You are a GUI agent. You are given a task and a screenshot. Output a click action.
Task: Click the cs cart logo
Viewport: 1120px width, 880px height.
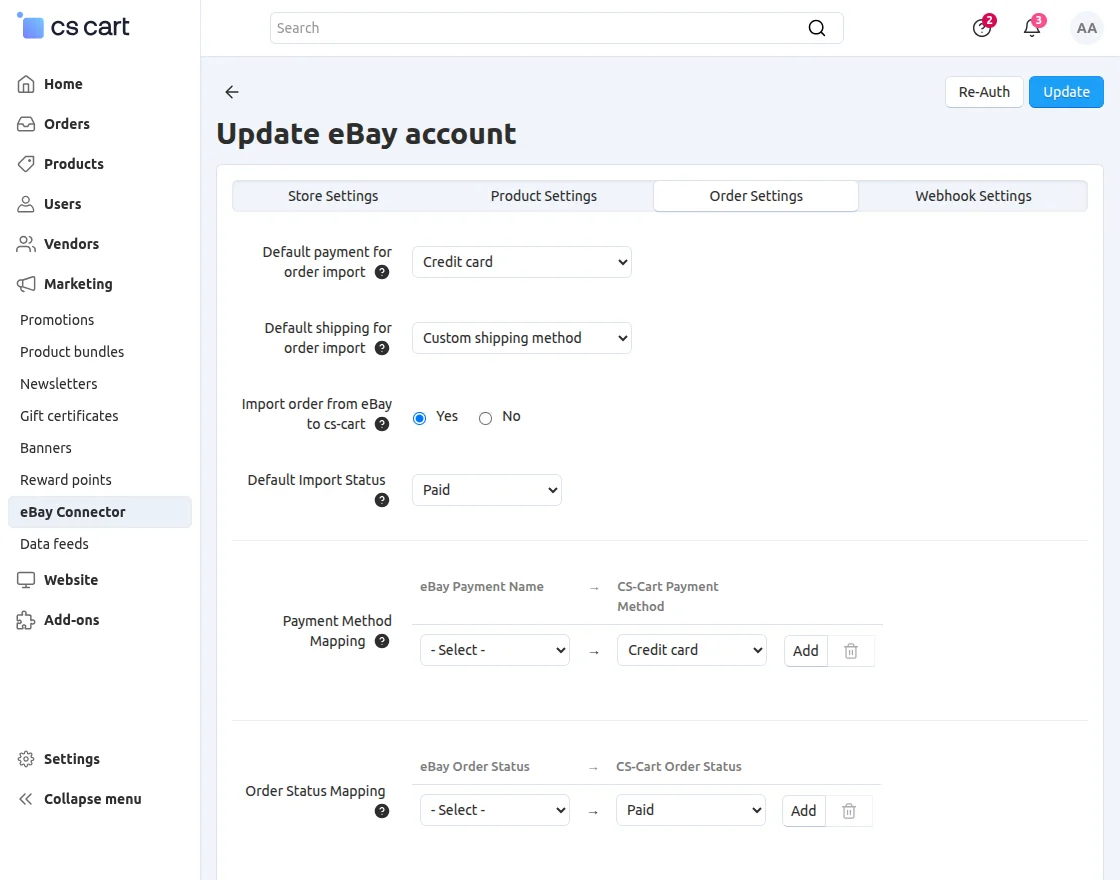click(x=73, y=26)
